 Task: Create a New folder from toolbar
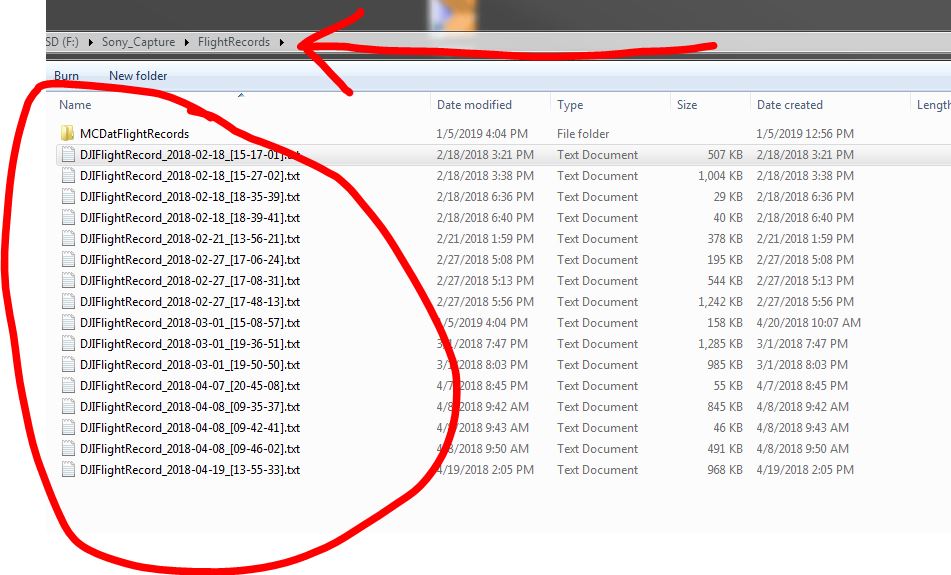[x=138, y=76]
